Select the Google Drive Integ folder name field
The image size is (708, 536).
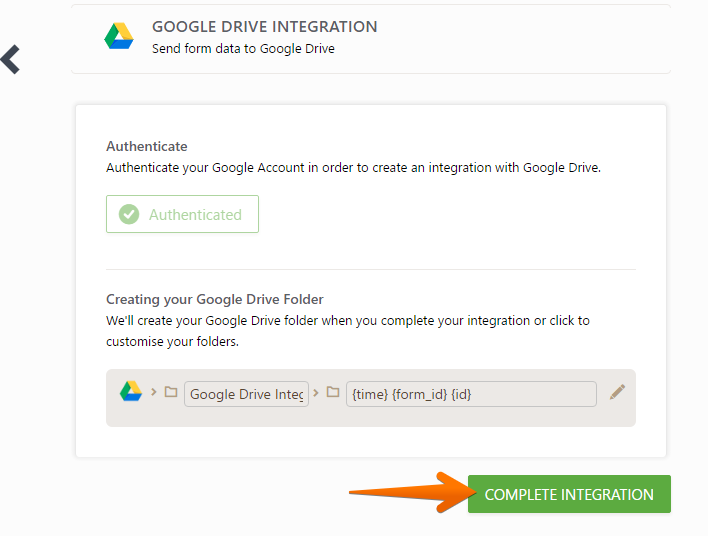[x=246, y=394]
